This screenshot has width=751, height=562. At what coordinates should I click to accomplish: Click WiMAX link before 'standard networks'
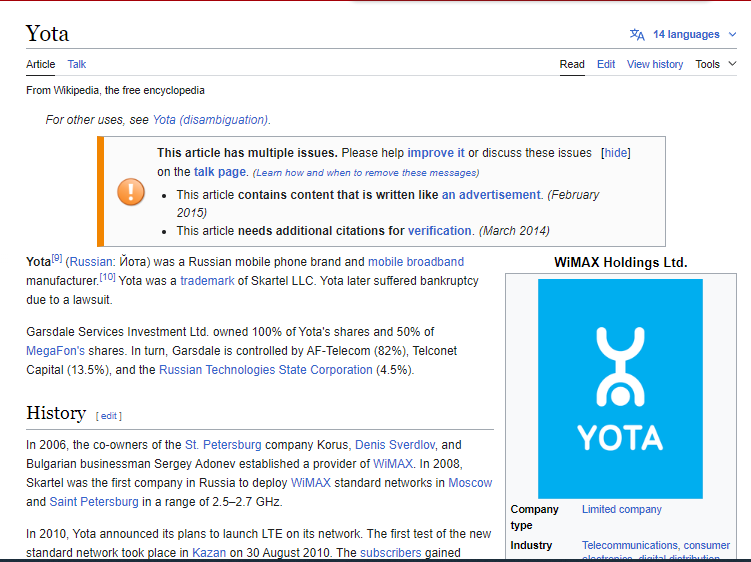click(310, 483)
